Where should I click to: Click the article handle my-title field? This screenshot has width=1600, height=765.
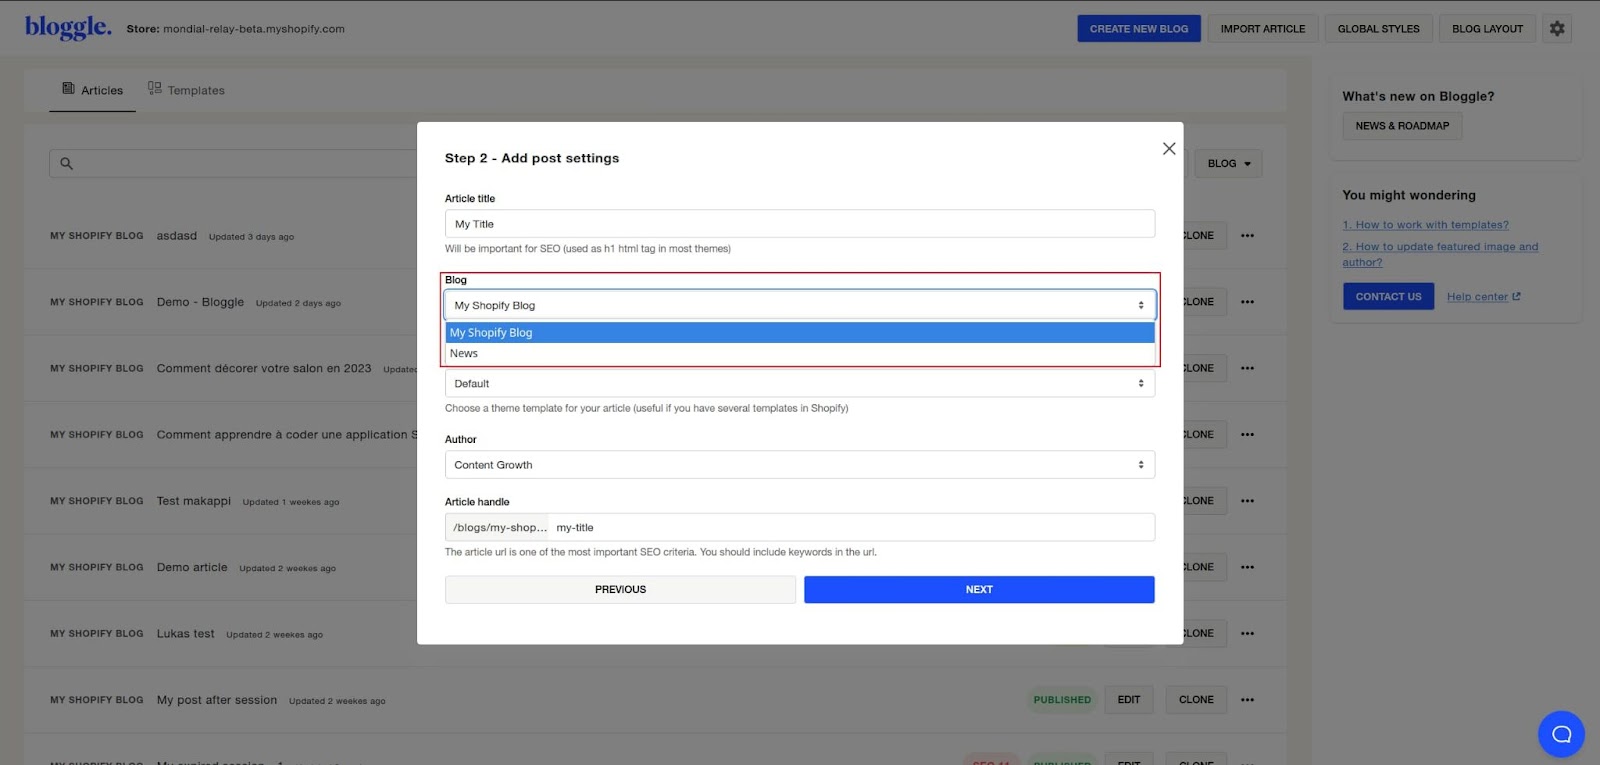coord(852,528)
